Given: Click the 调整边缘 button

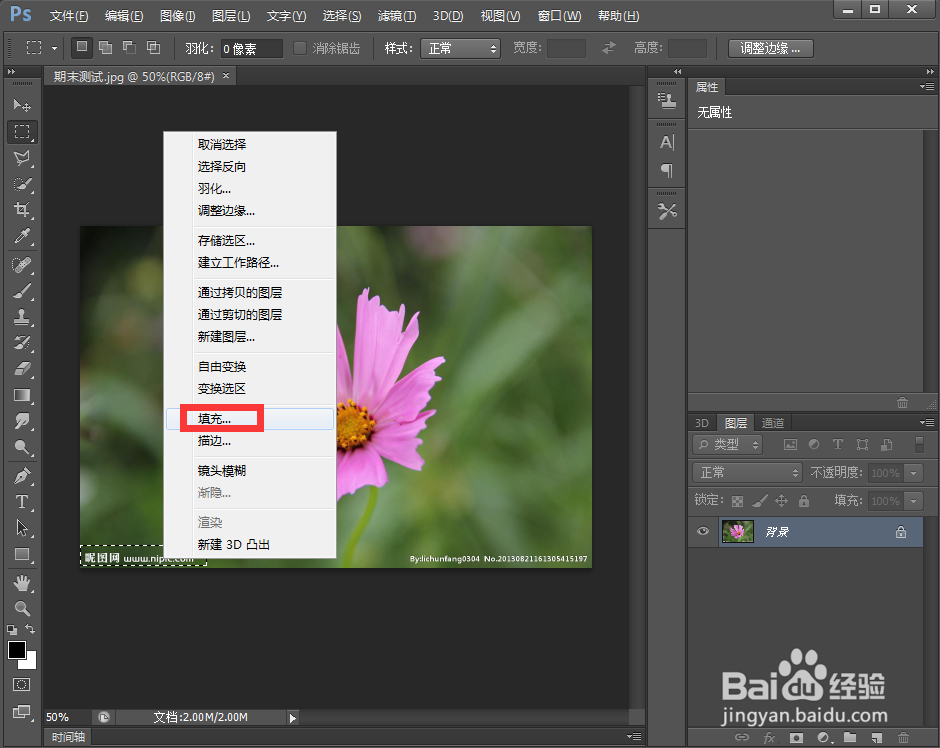Looking at the screenshot, I should (x=770, y=47).
